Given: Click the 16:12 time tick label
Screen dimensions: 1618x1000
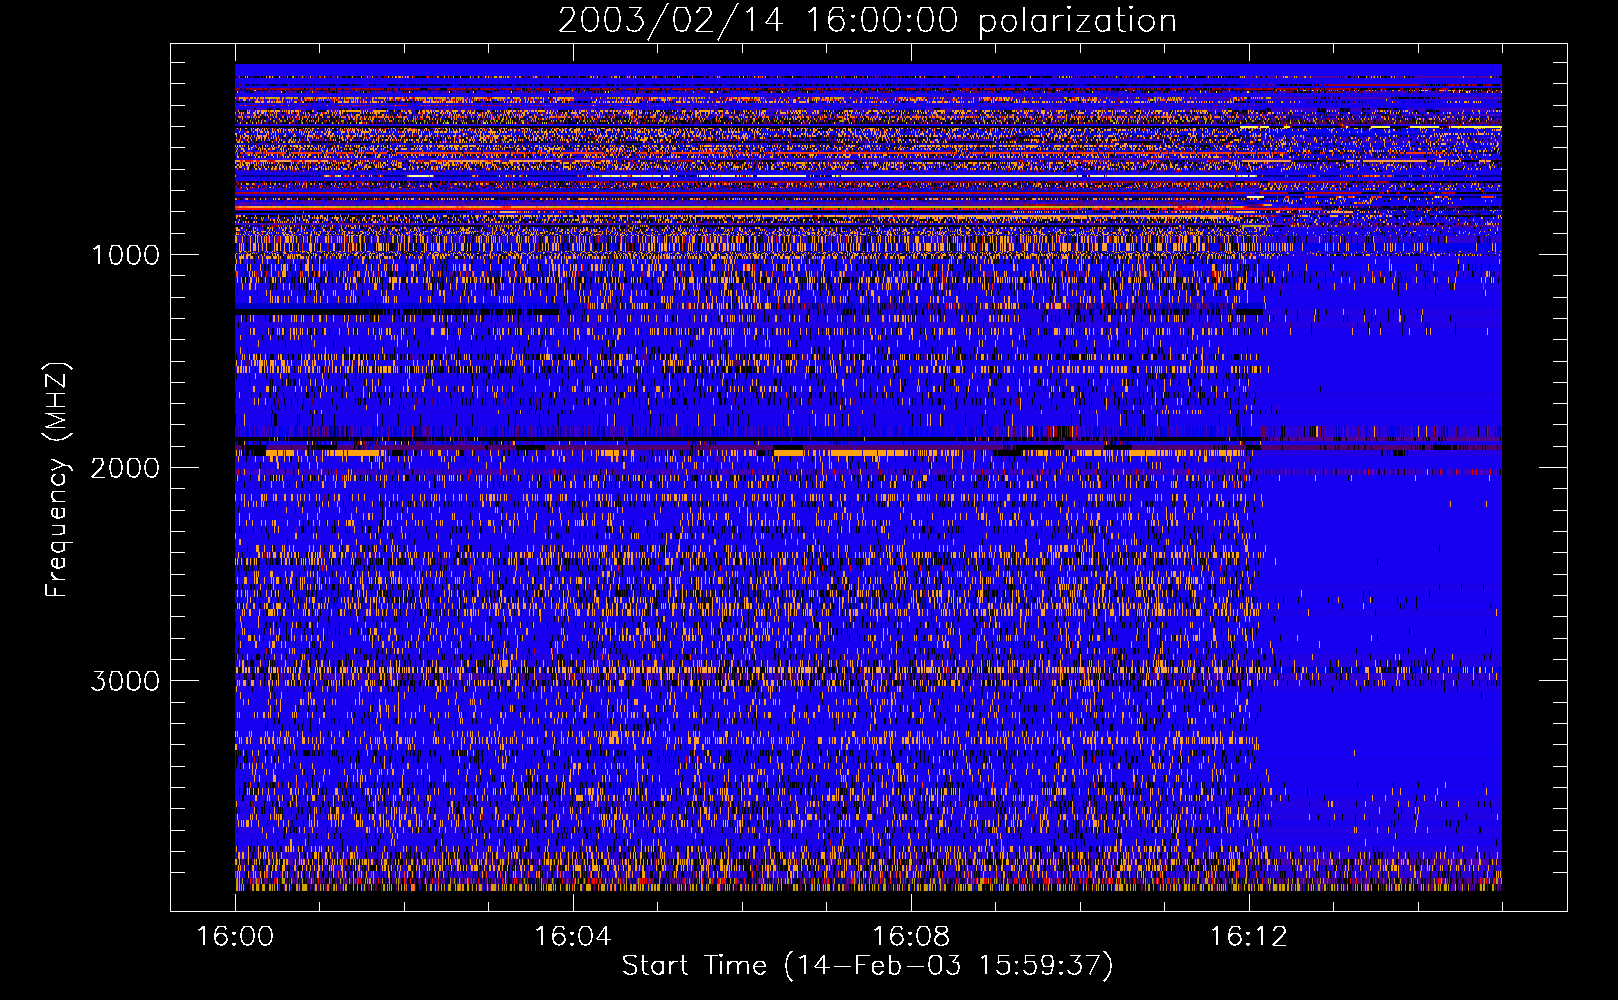Looking at the screenshot, I should [x=1249, y=937].
